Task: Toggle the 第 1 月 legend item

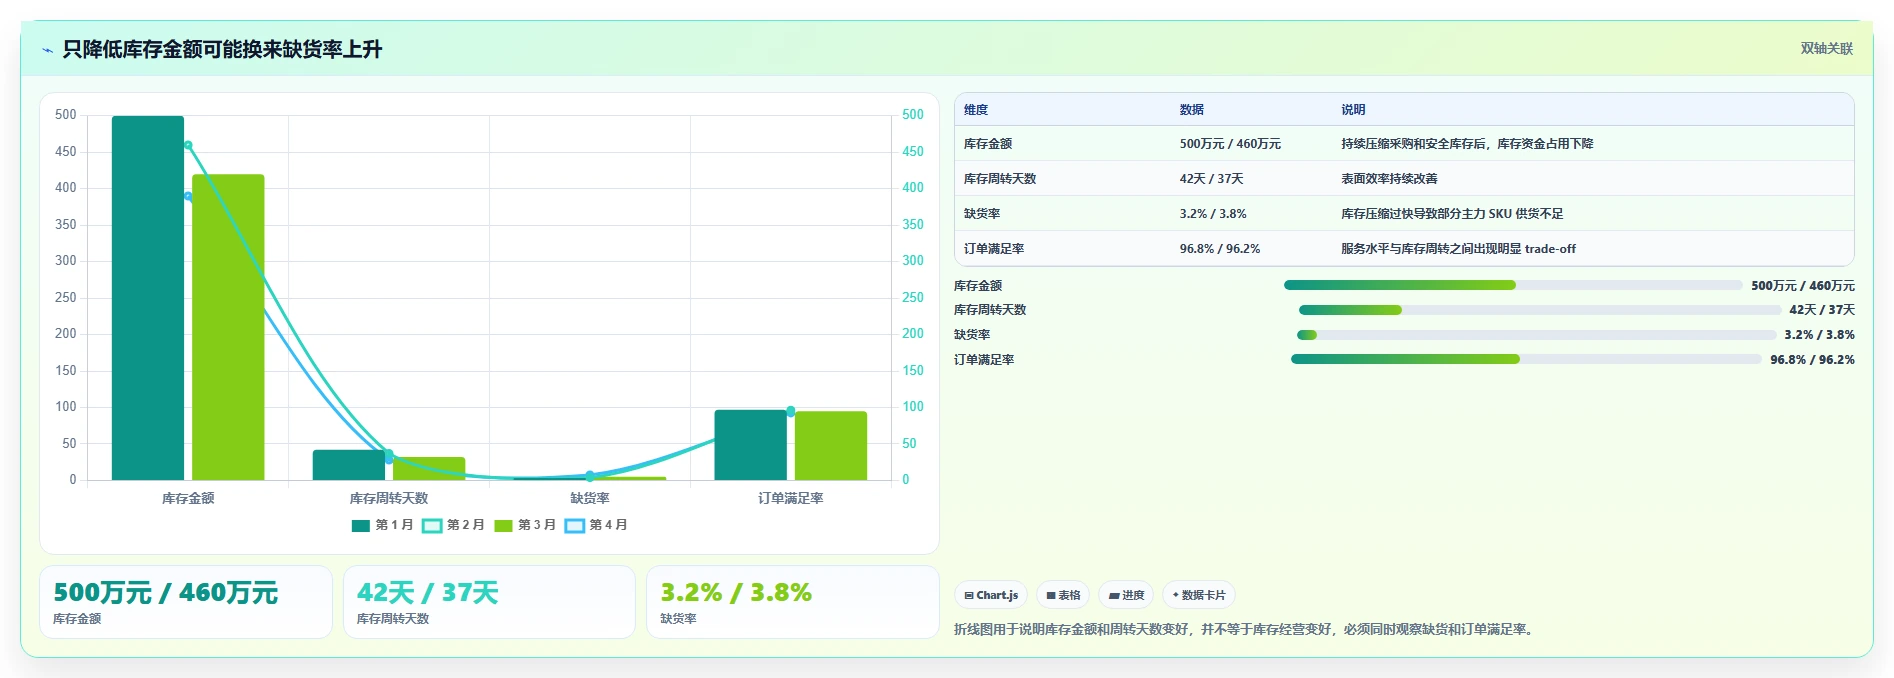Action: [382, 525]
